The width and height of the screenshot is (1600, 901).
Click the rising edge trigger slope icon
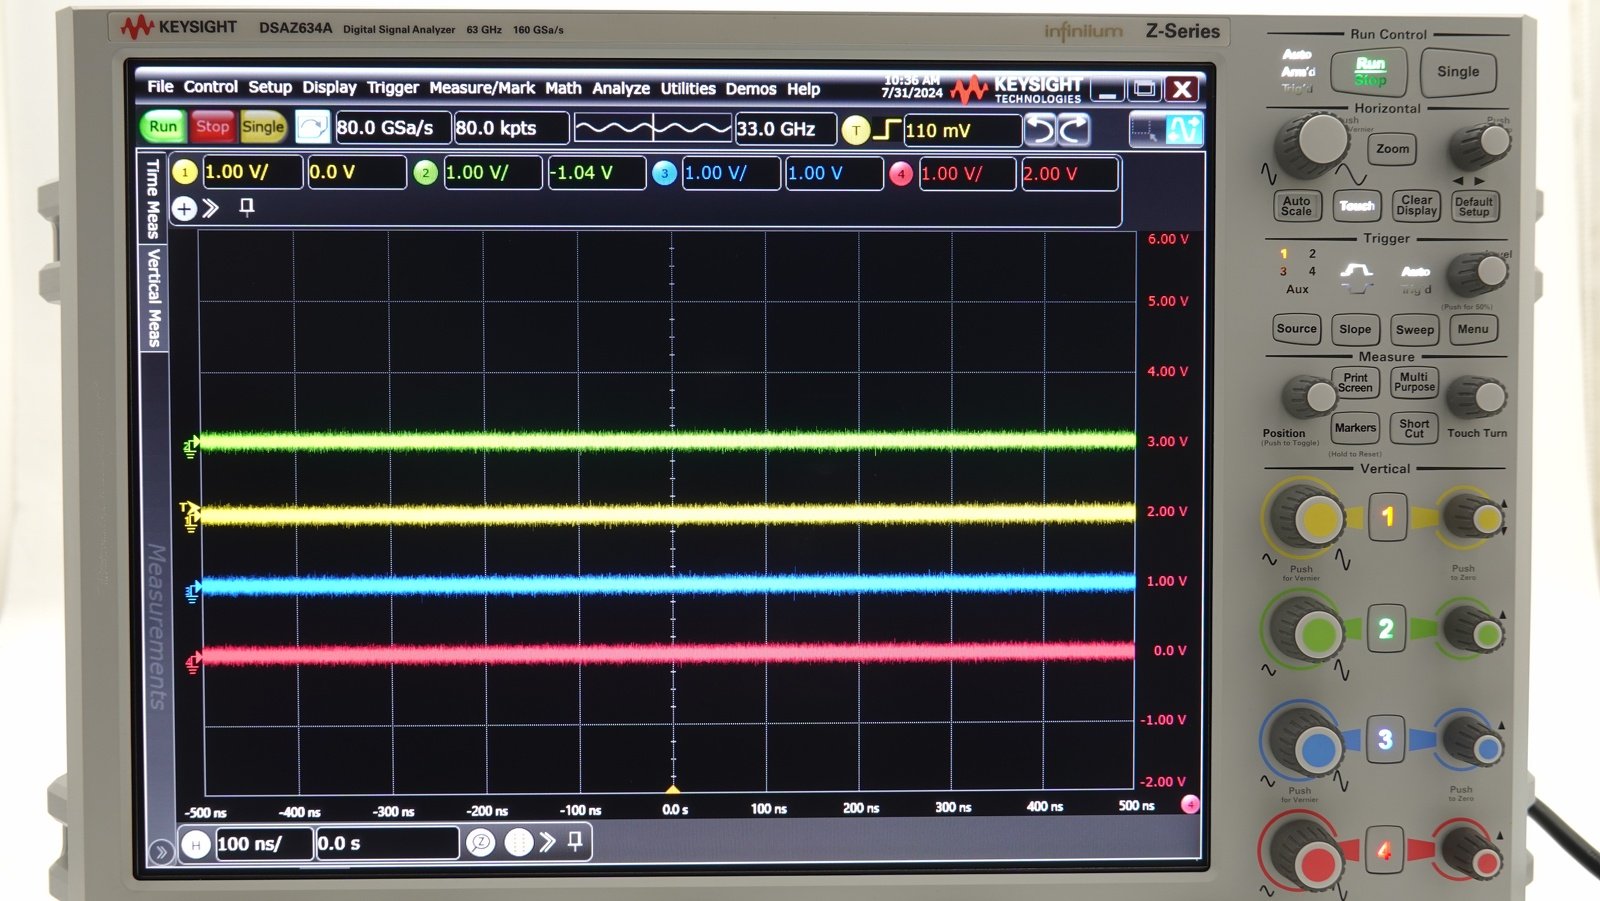coord(887,130)
